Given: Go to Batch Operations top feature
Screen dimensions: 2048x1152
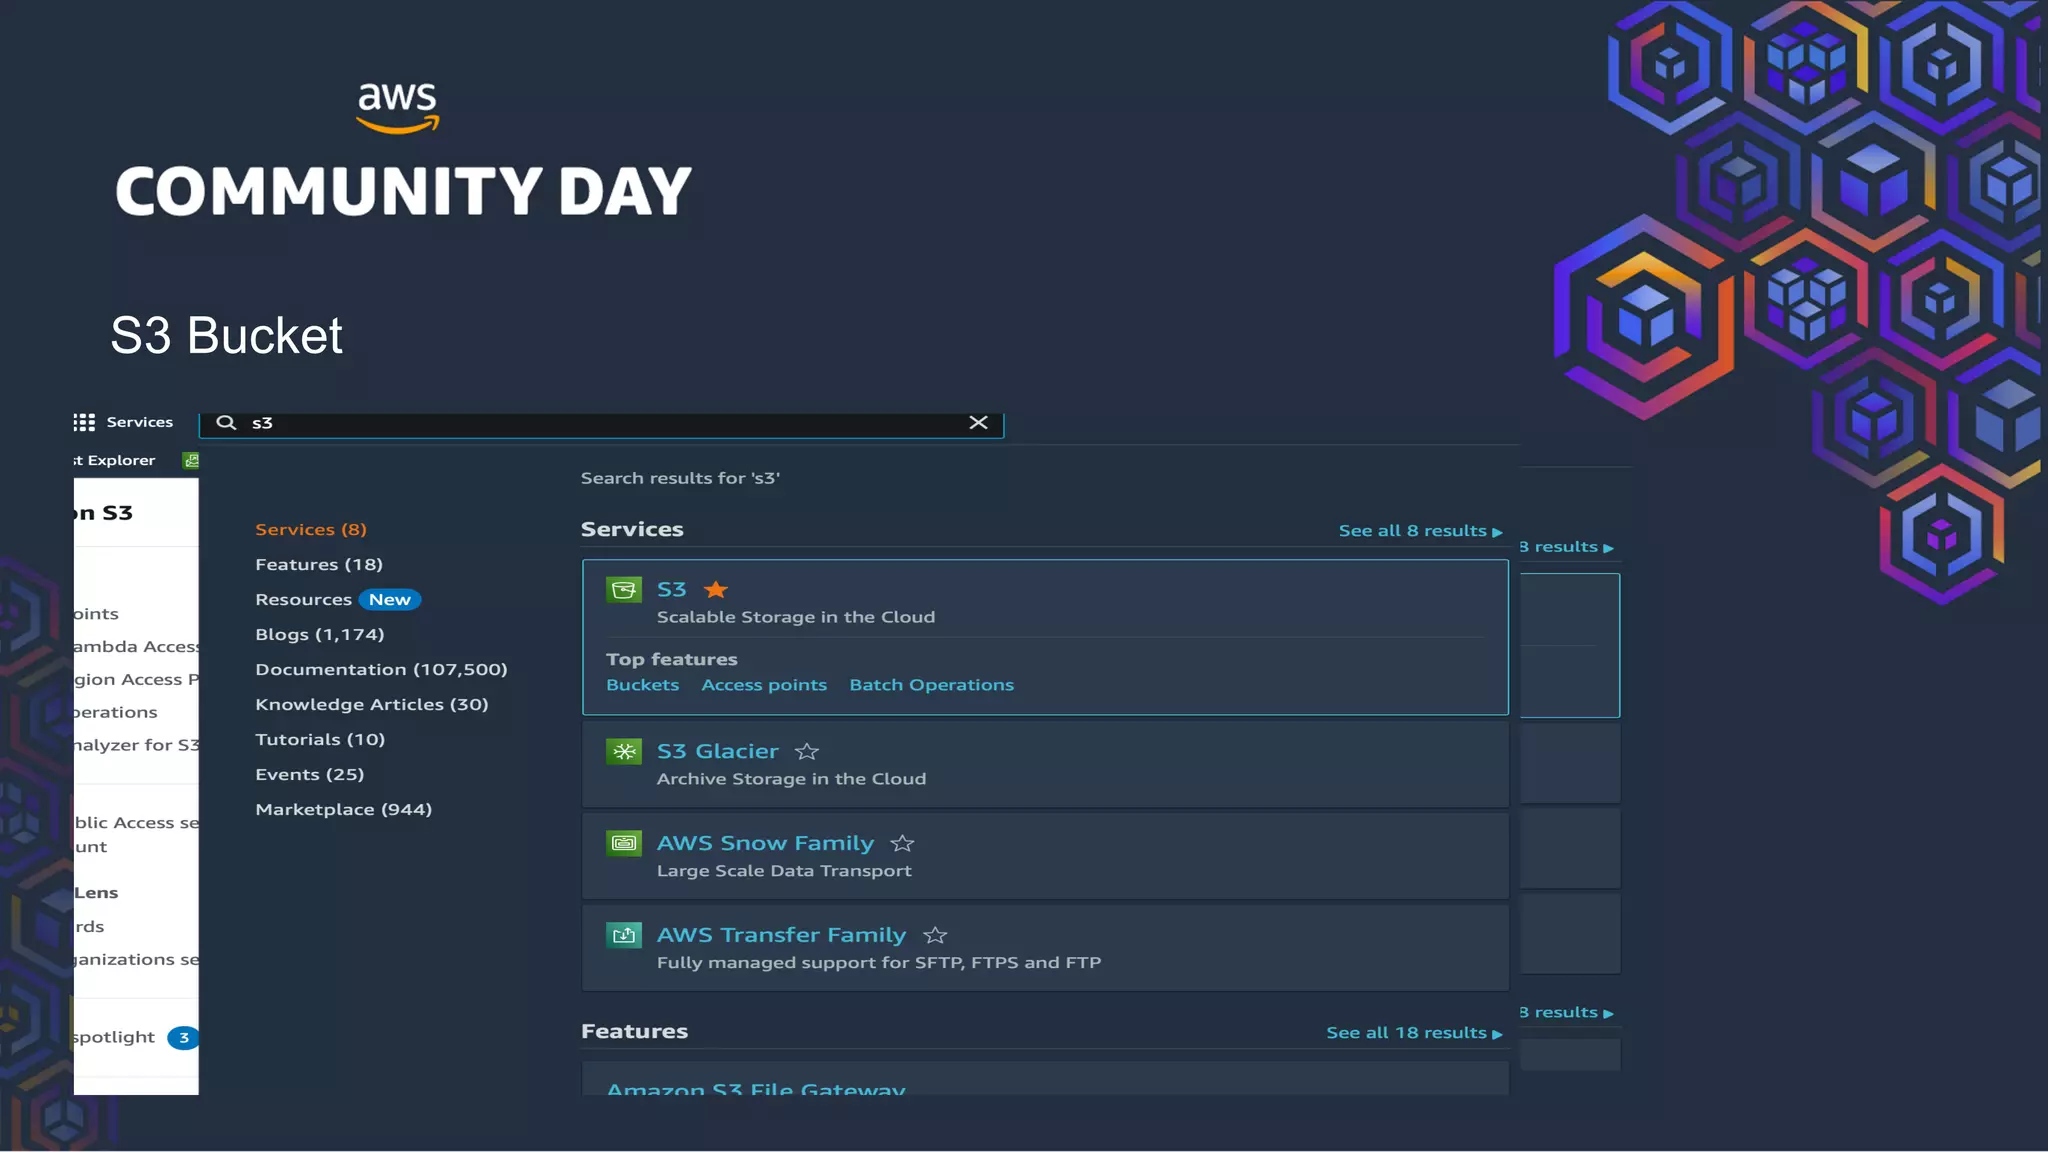Looking at the screenshot, I should (932, 685).
